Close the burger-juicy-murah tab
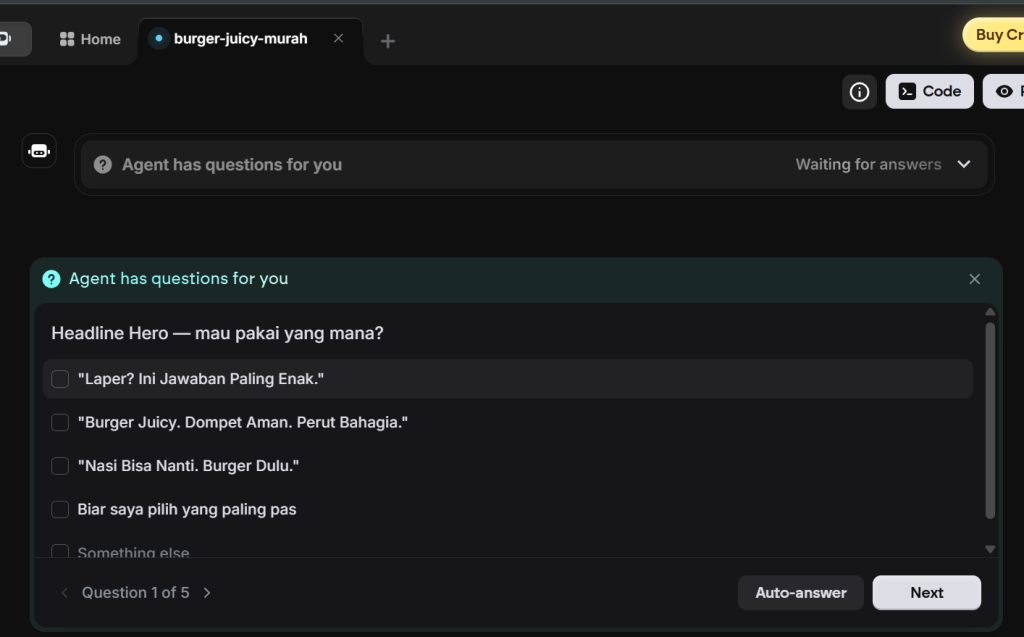 [338, 39]
